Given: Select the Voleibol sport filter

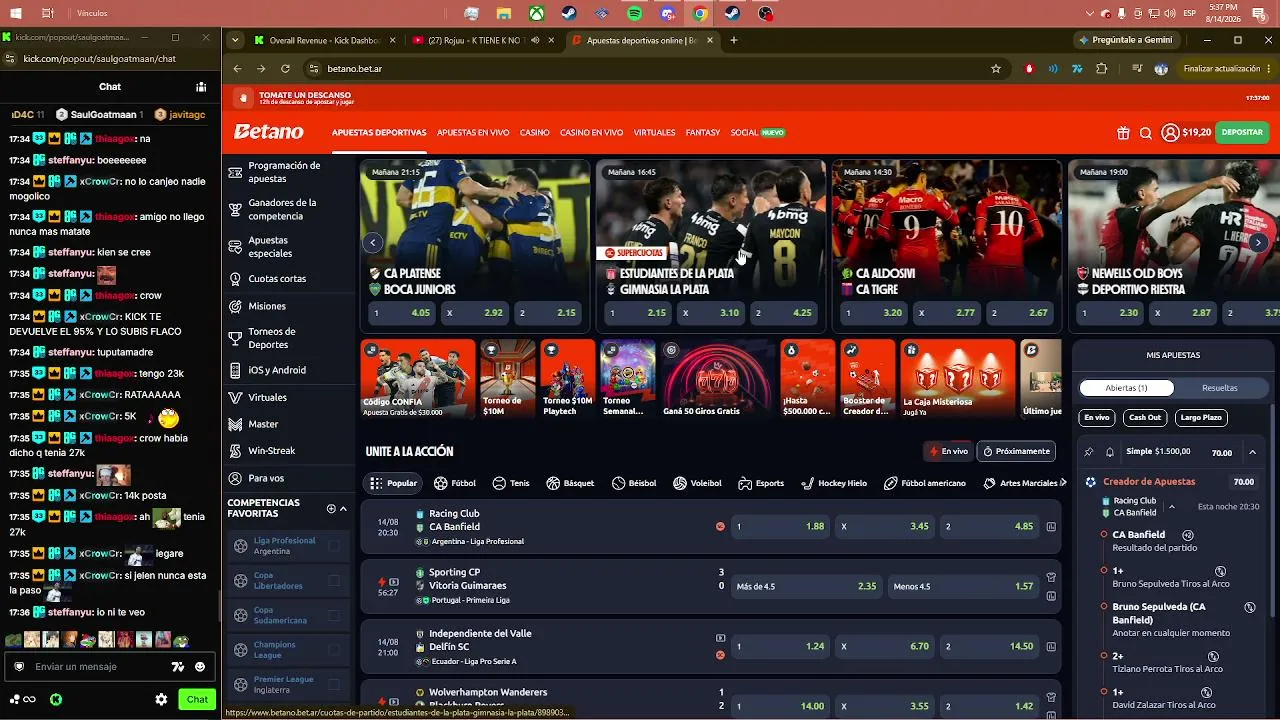Looking at the screenshot, I should (697, 483).
